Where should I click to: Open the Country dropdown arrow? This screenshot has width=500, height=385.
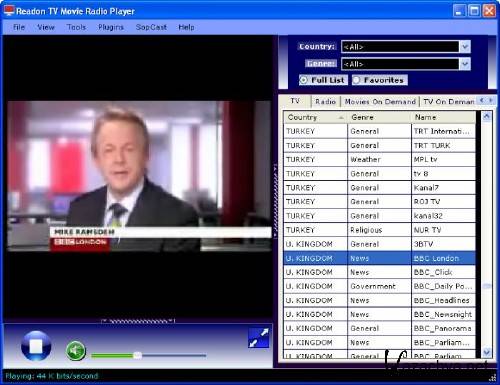coord(465,47)
